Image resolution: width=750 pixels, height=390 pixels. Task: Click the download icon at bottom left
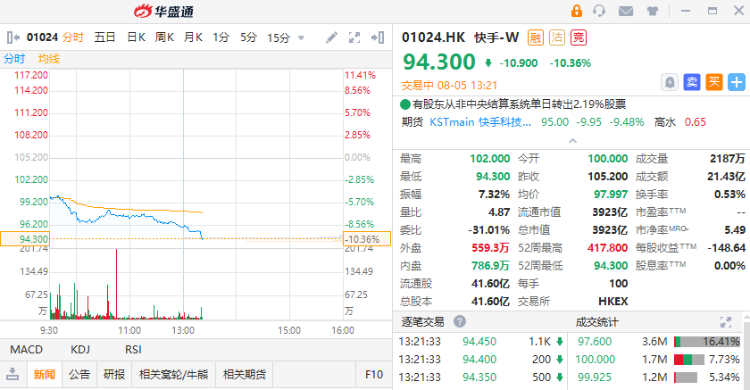pos(12,374)
